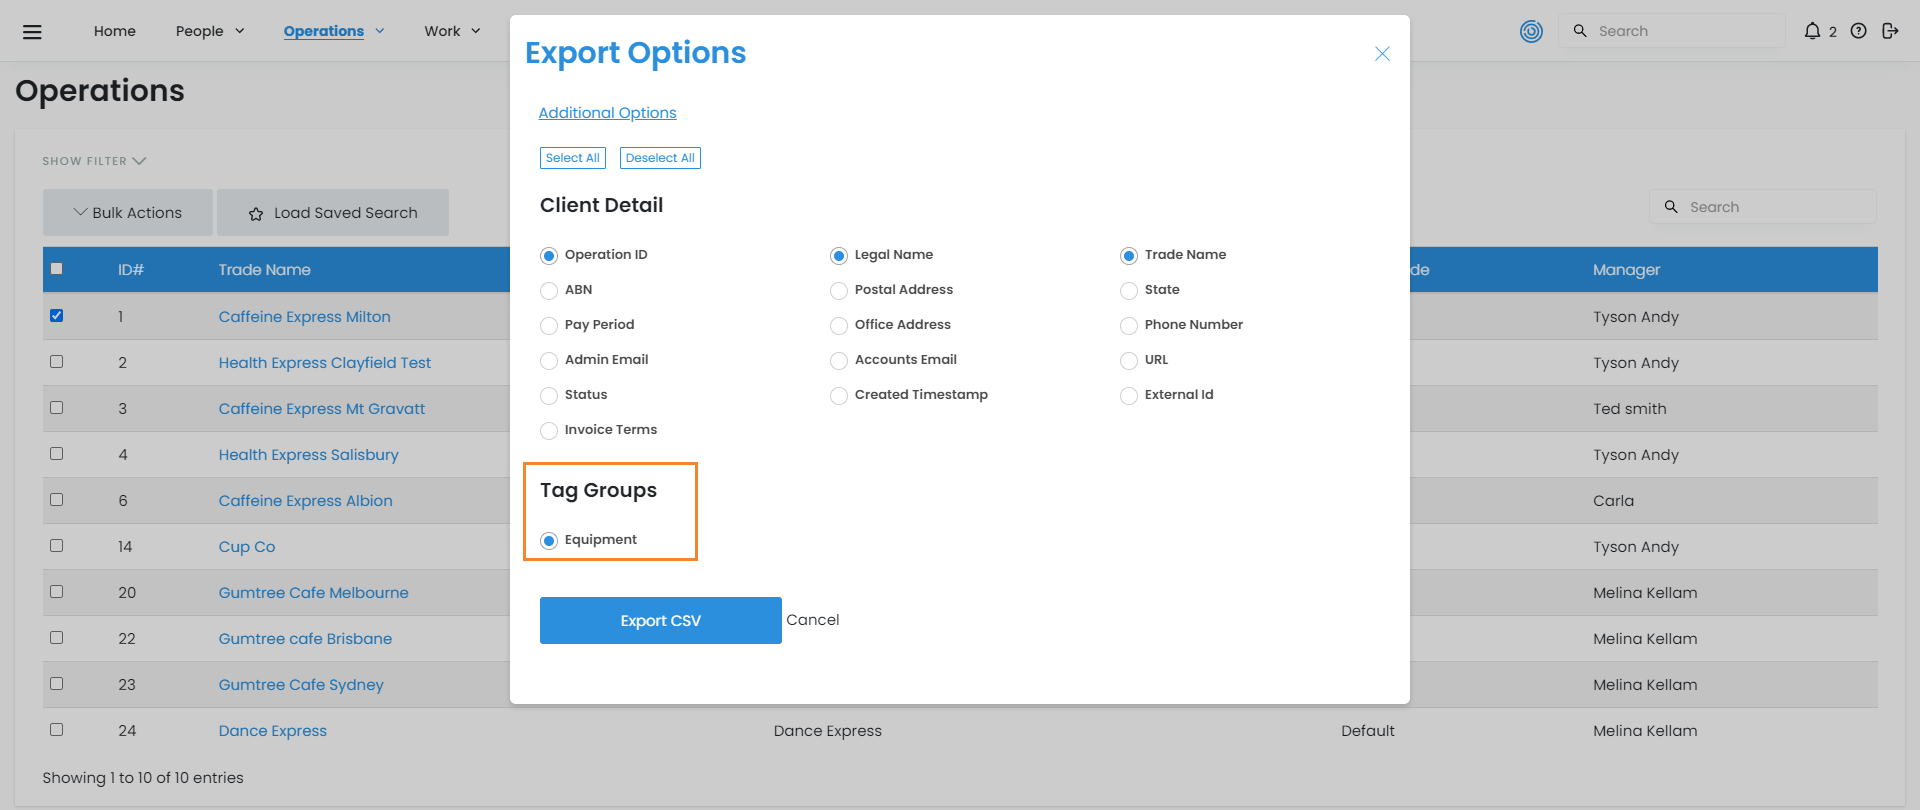The width and height of the screenshot is (1920, 810).
Task: Click the blue spiral target icon
Action: [1531, 32]
